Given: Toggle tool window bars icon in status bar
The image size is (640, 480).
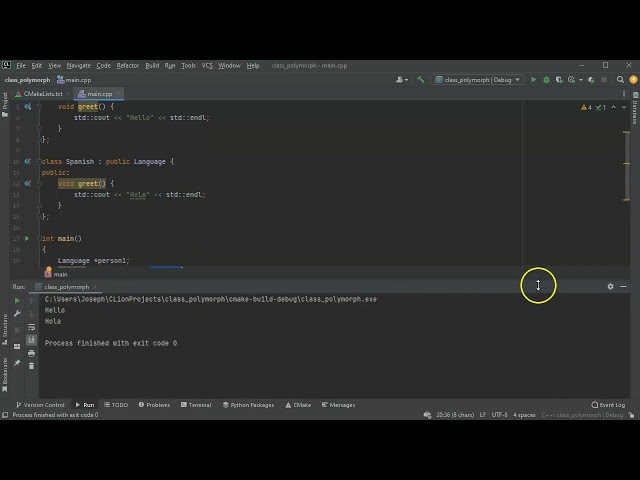Looking at the screenshot, I should [5, 415].
